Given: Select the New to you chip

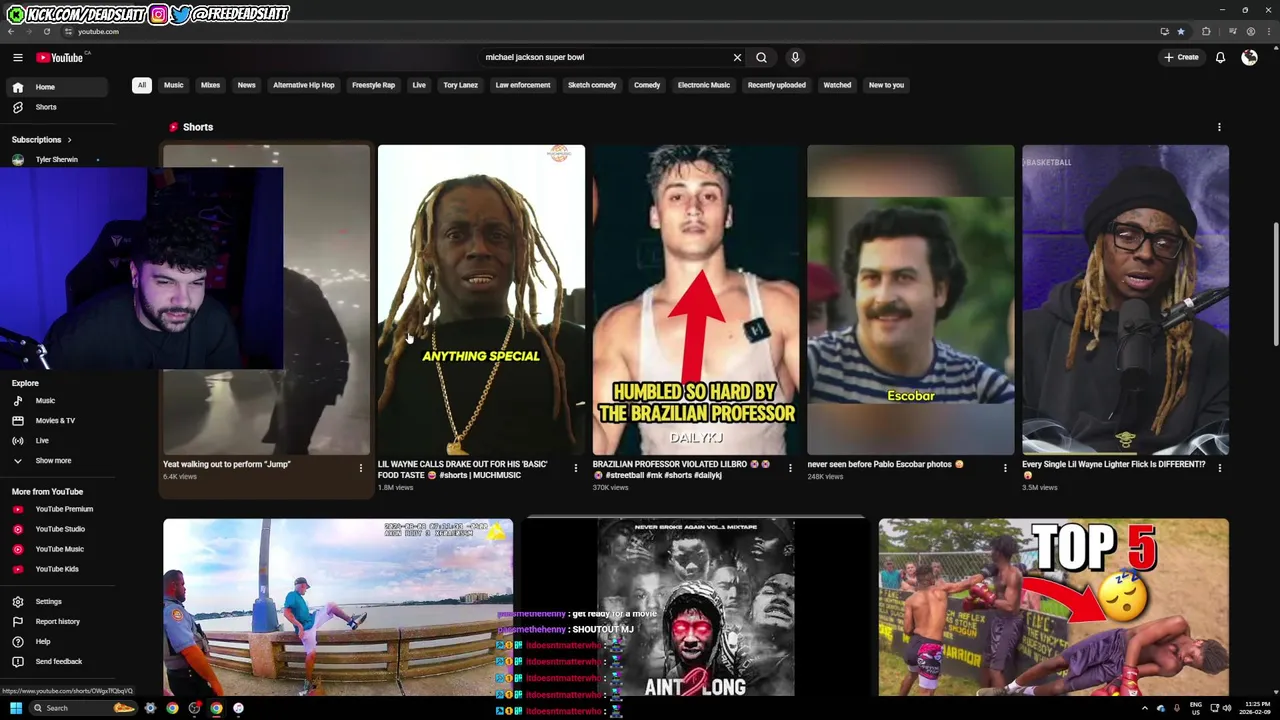Looking at the screenshot, I should click(x=886, y=85).
